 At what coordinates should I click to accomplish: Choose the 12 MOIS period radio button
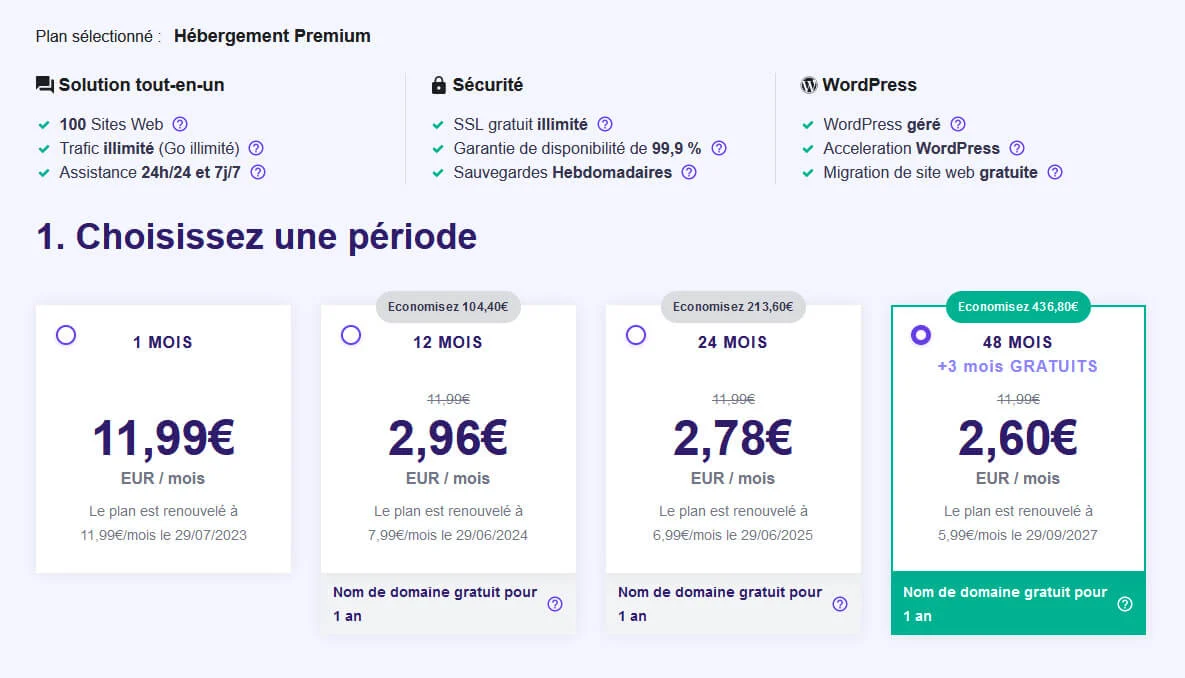pyautogui.click(x=351, y=335)
